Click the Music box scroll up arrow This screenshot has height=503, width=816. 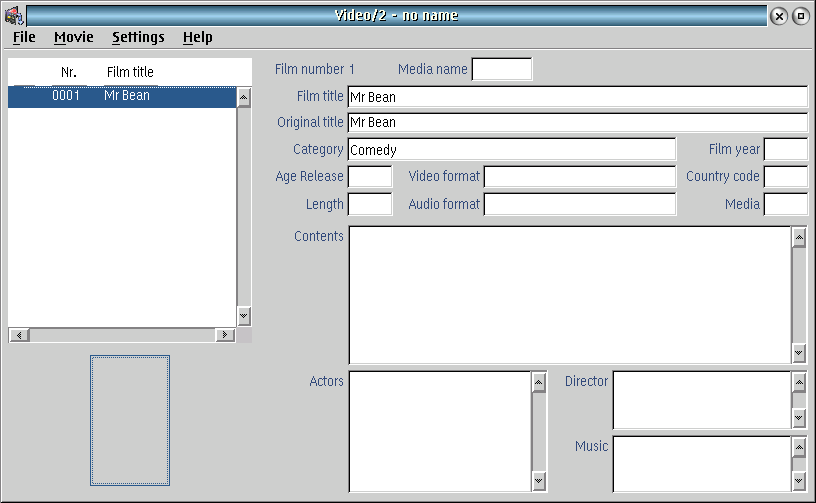click(799, 447)
